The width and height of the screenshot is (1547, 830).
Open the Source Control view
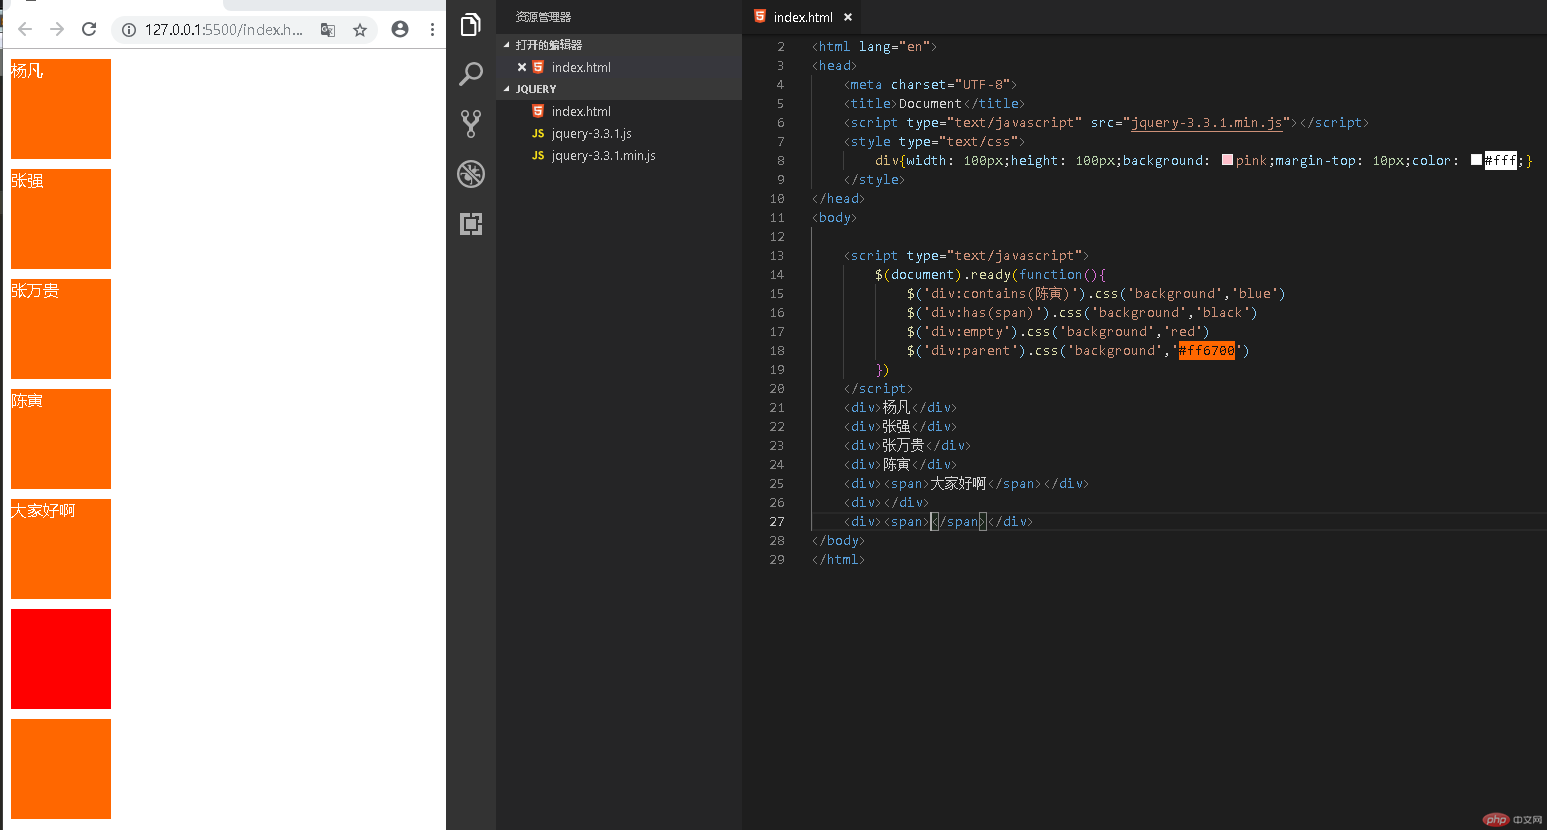pyautogui.click(x=471, y=124)
